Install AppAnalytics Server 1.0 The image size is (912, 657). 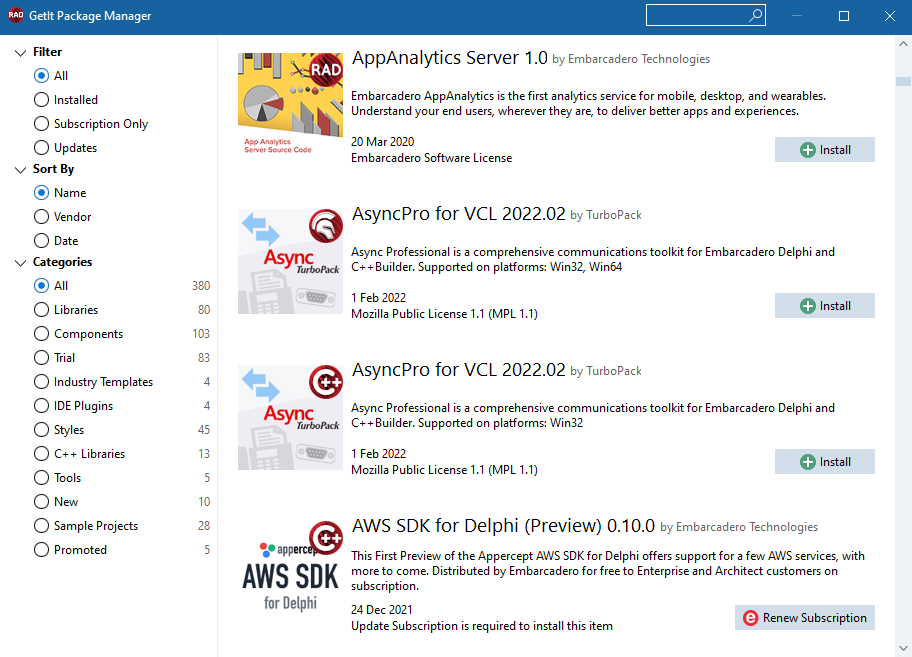click(825, 149)
